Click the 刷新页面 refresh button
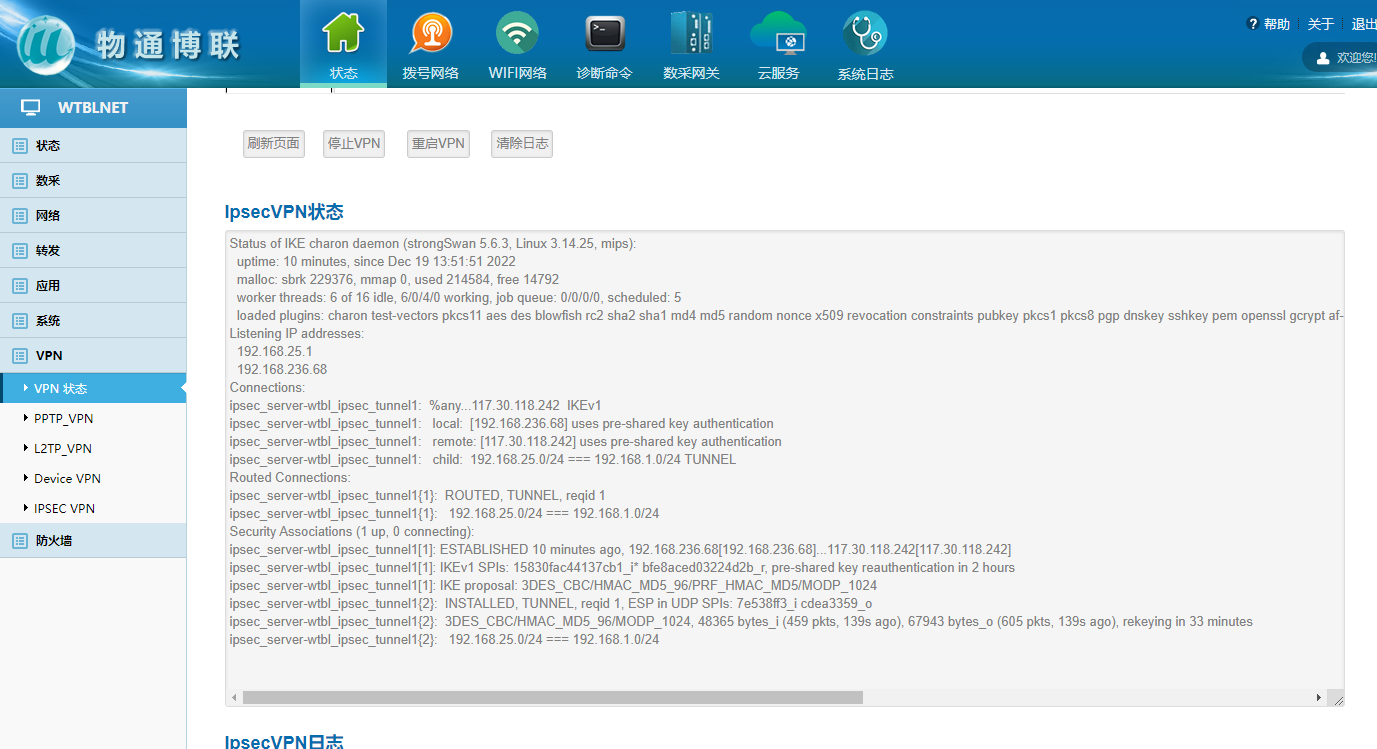The image size is (1377, 749). pyautogui.click(x=273, y=144)
